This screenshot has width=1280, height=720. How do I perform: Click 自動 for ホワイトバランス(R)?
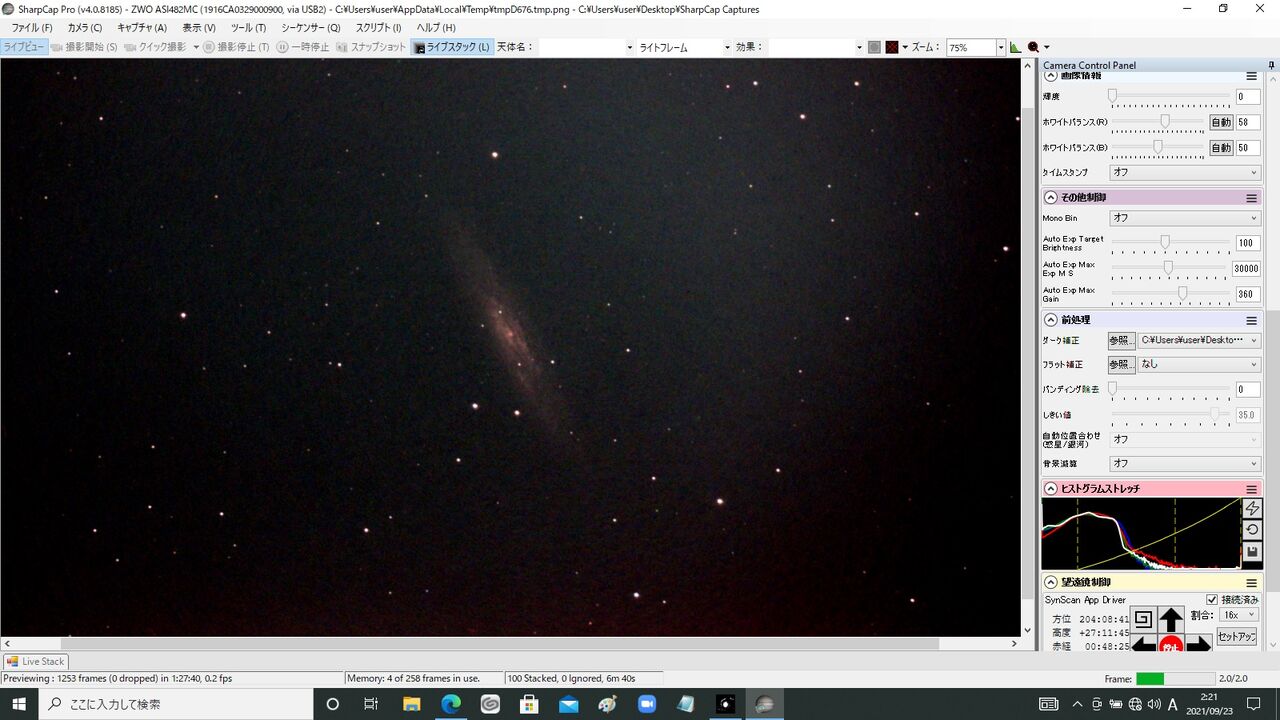[x=1221, y=122]
